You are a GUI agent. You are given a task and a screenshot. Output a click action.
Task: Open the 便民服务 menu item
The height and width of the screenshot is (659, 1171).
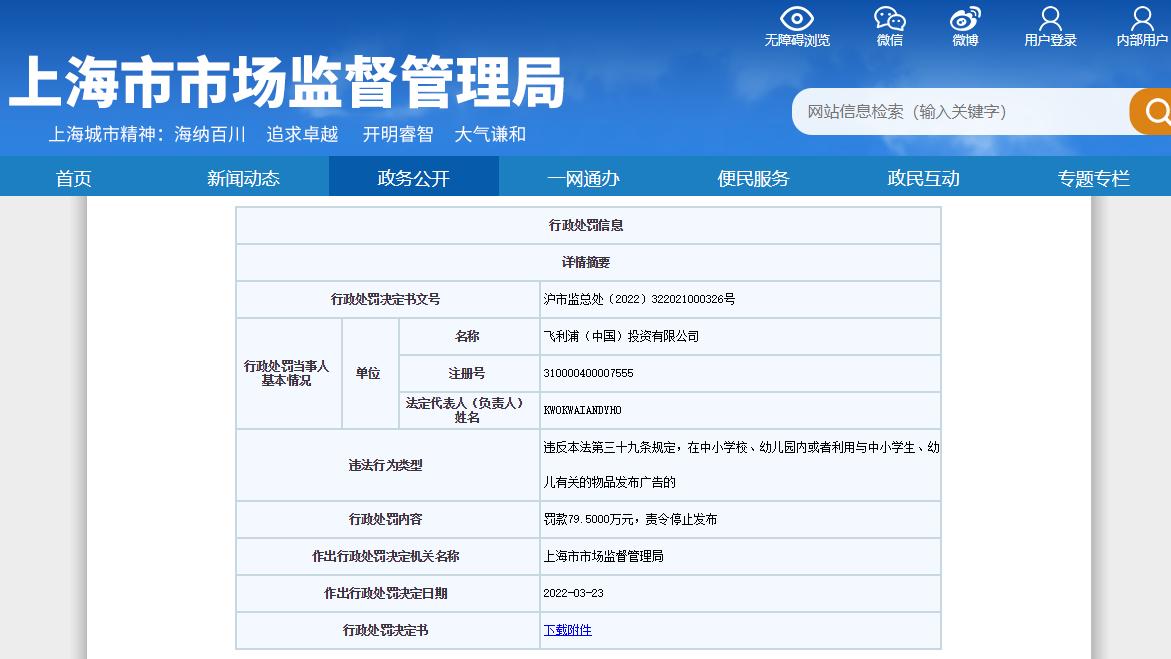753,177
